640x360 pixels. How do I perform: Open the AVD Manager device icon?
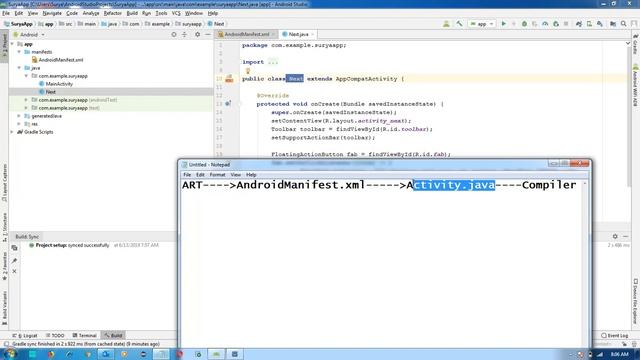click(589, 24)
